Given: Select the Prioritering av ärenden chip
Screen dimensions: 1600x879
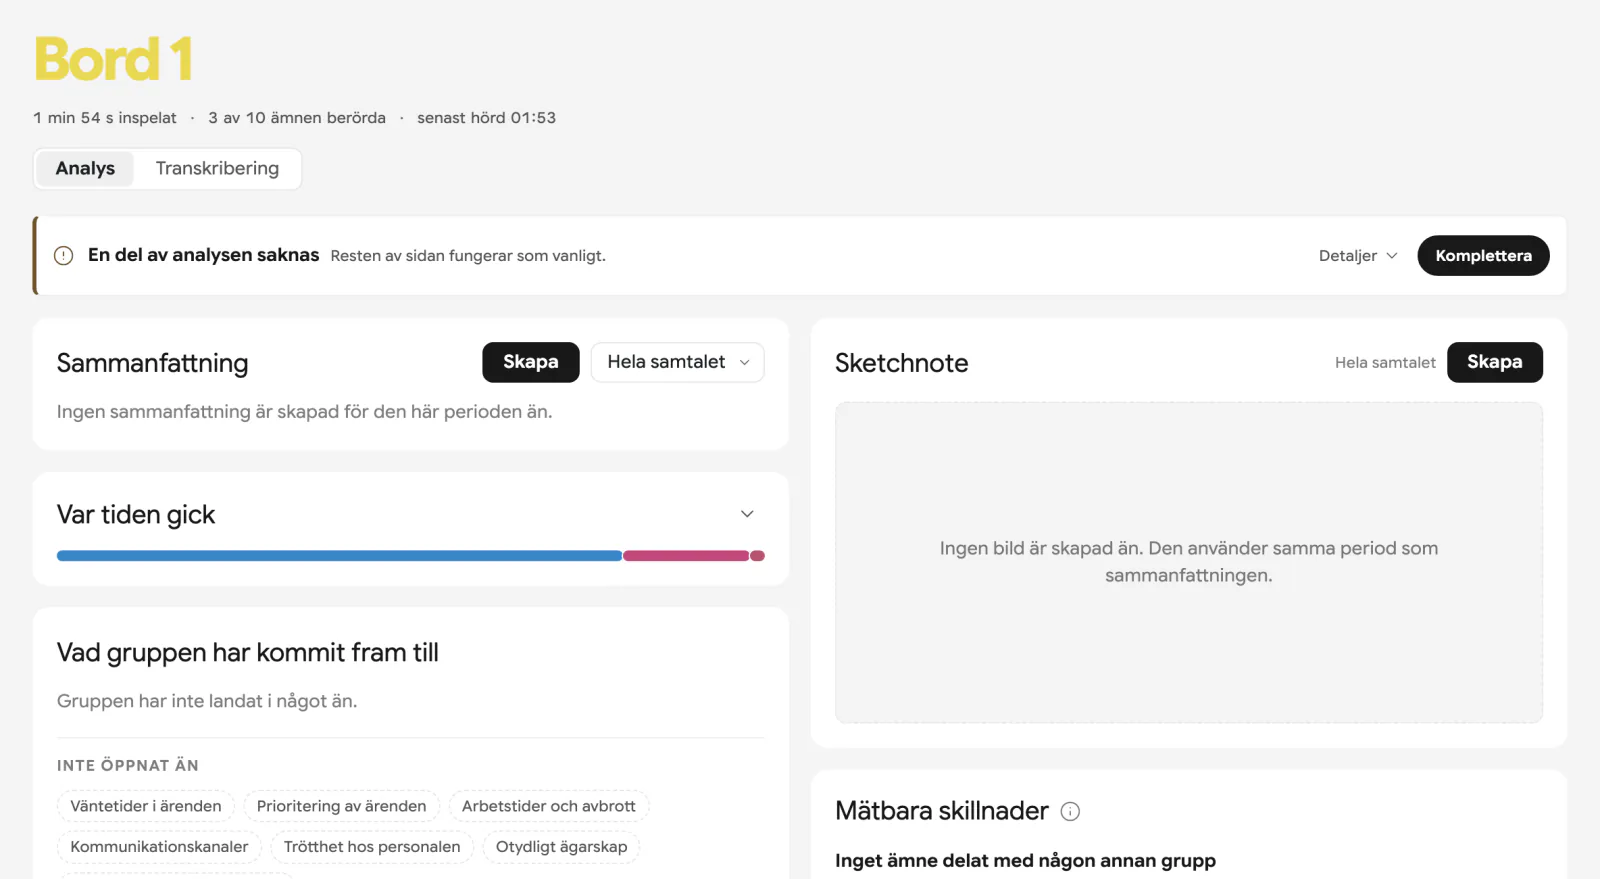Looking at the screenshot, I should click(x=341, y=806).
